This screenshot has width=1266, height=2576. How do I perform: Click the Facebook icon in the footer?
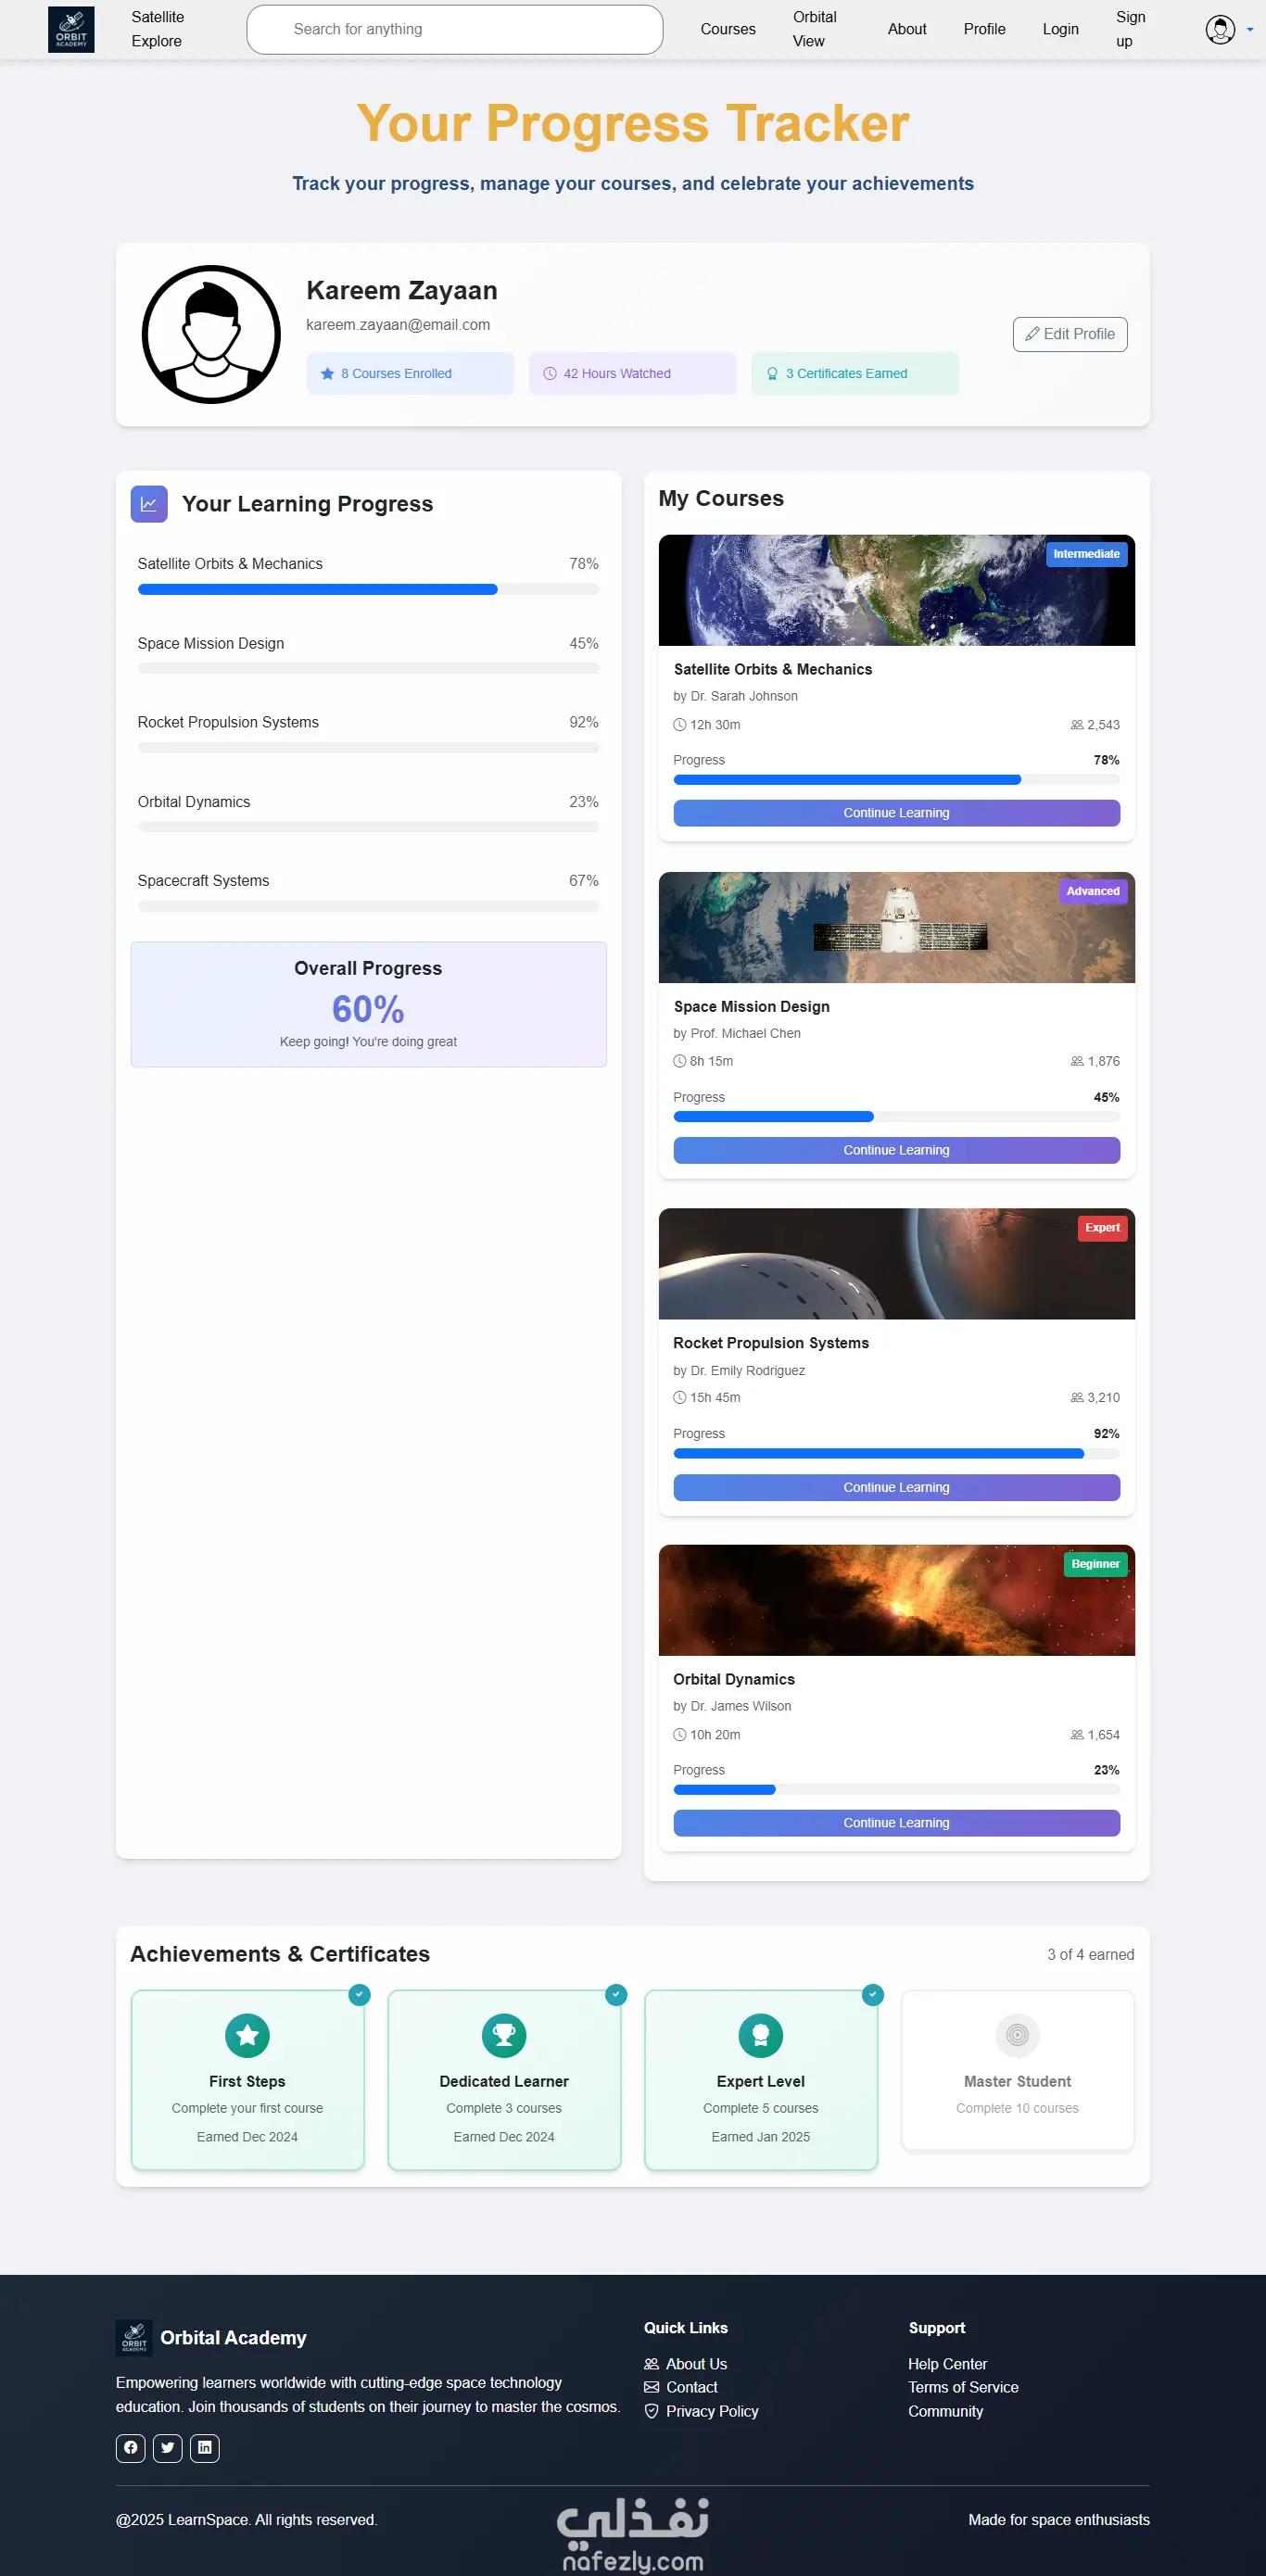point(131,2447)
